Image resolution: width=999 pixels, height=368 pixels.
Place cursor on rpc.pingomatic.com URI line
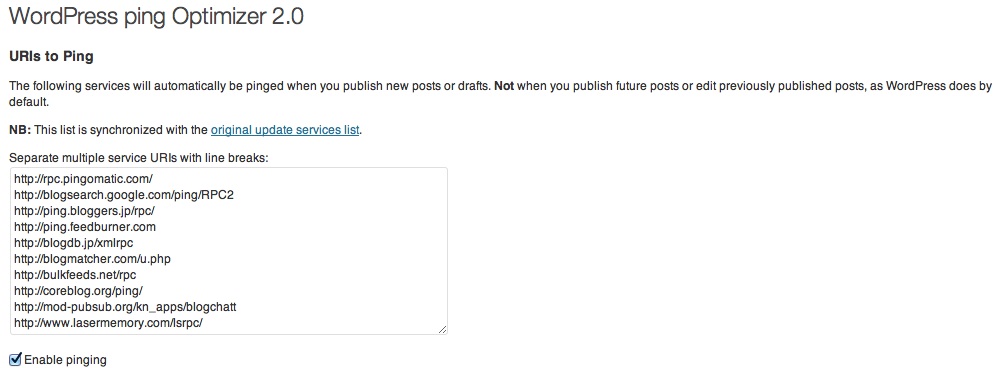[83, 179]
